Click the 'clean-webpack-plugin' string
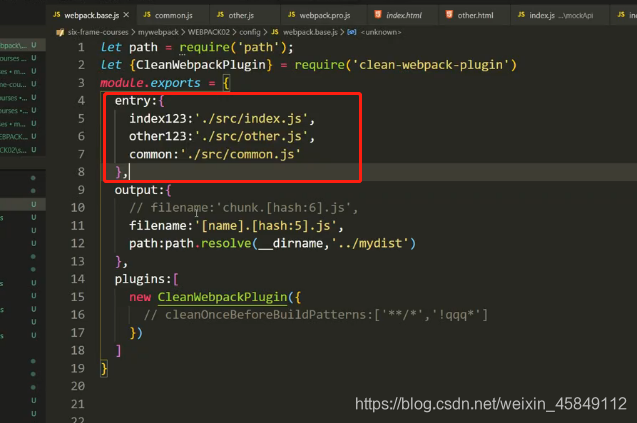The width and height of the screenshot is (637, 423). tap(431, 65)
